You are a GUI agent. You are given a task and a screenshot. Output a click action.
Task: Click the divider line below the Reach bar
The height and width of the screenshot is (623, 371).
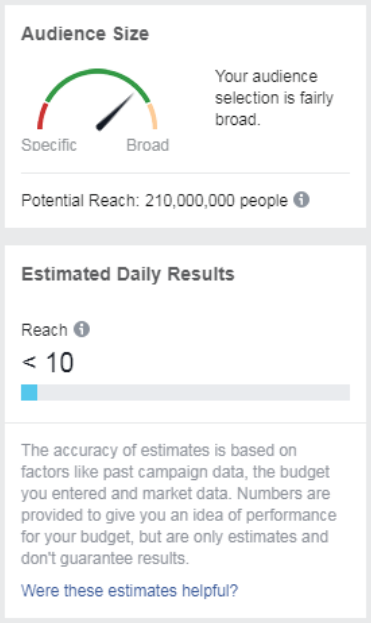point(186,423)
